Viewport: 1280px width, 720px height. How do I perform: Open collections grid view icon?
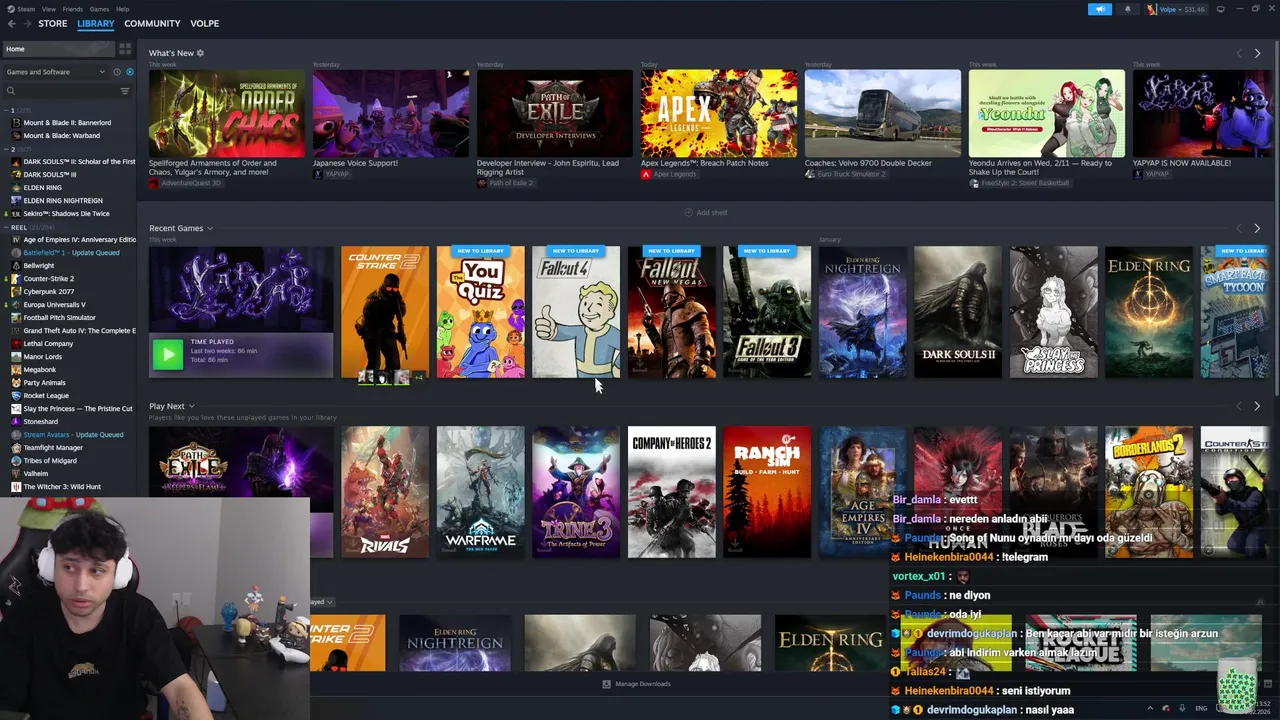tap(125, 48)
